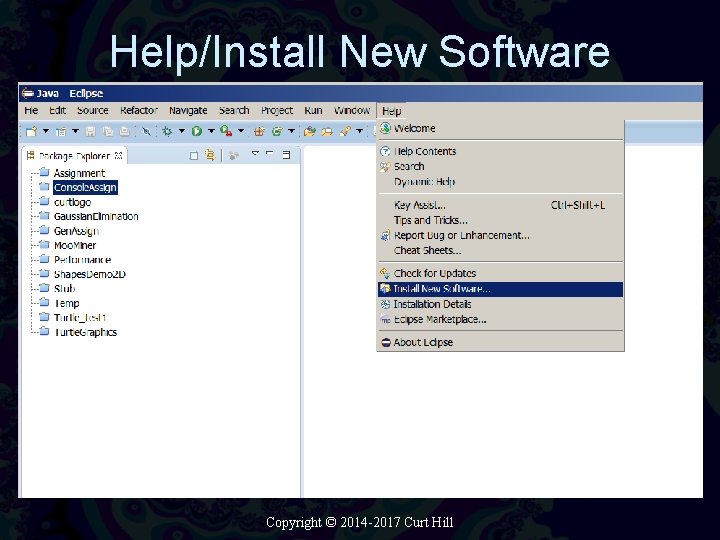Open the Search menu in menu bar
720x540 pixels.
(x=234, y=111)
